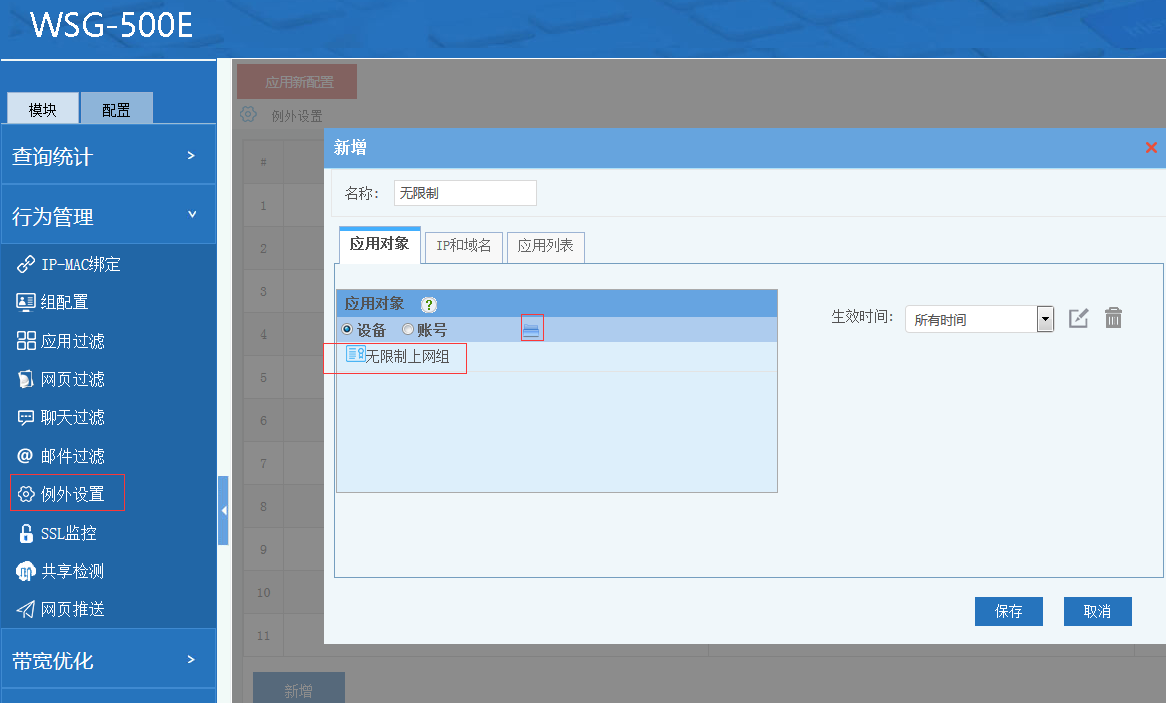Open IP-MAC绑定 in the sidebar
This screenshot has width=1166, height=703.
click(80, 264)
